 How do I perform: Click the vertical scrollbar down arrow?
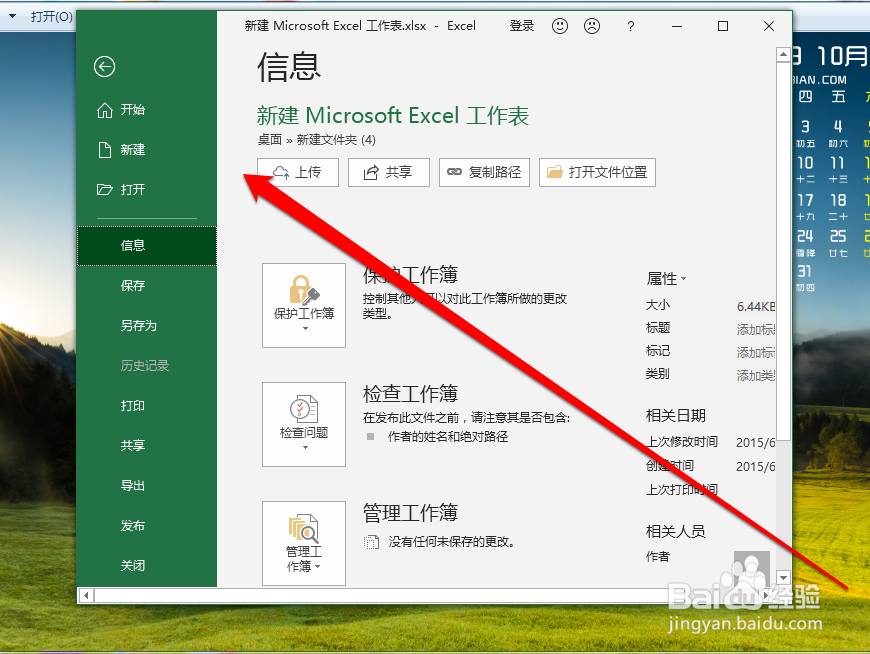pos(783,577)
